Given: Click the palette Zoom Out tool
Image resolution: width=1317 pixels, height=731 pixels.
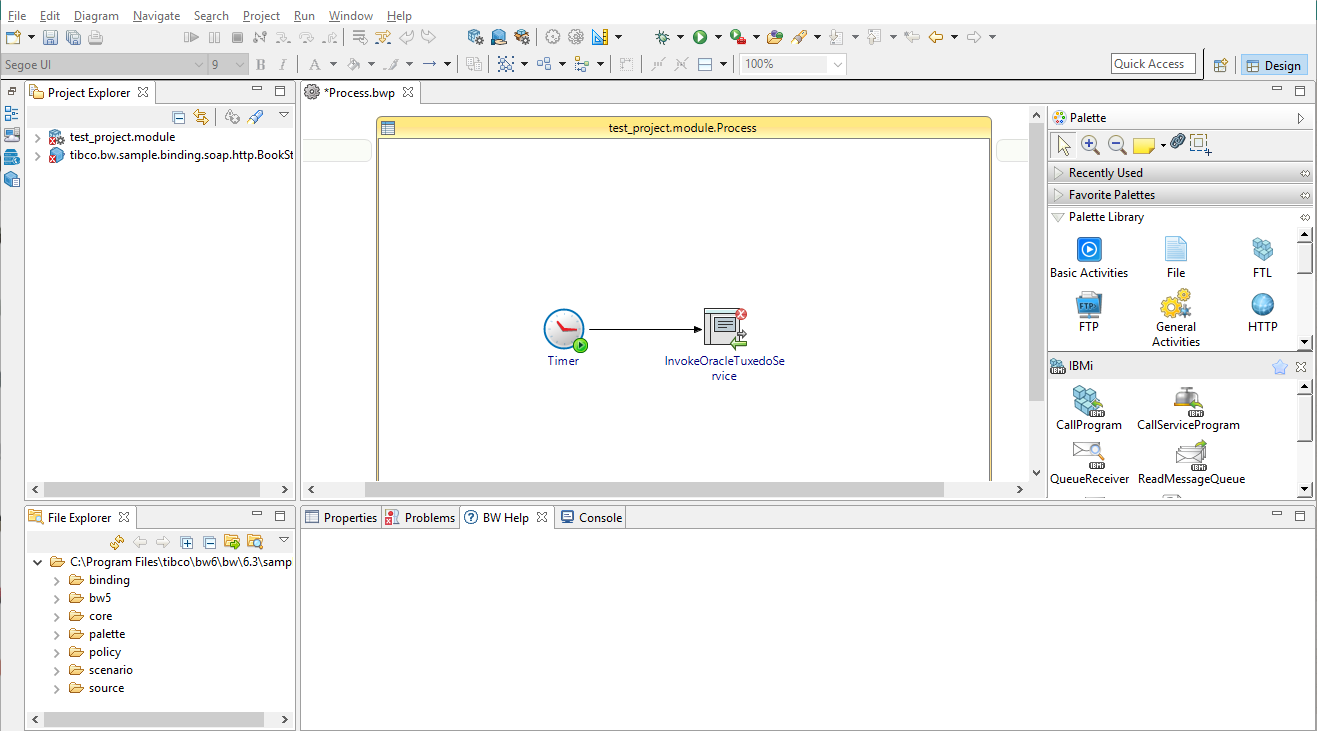Looking at the screenshot, I should point(1117,145).
